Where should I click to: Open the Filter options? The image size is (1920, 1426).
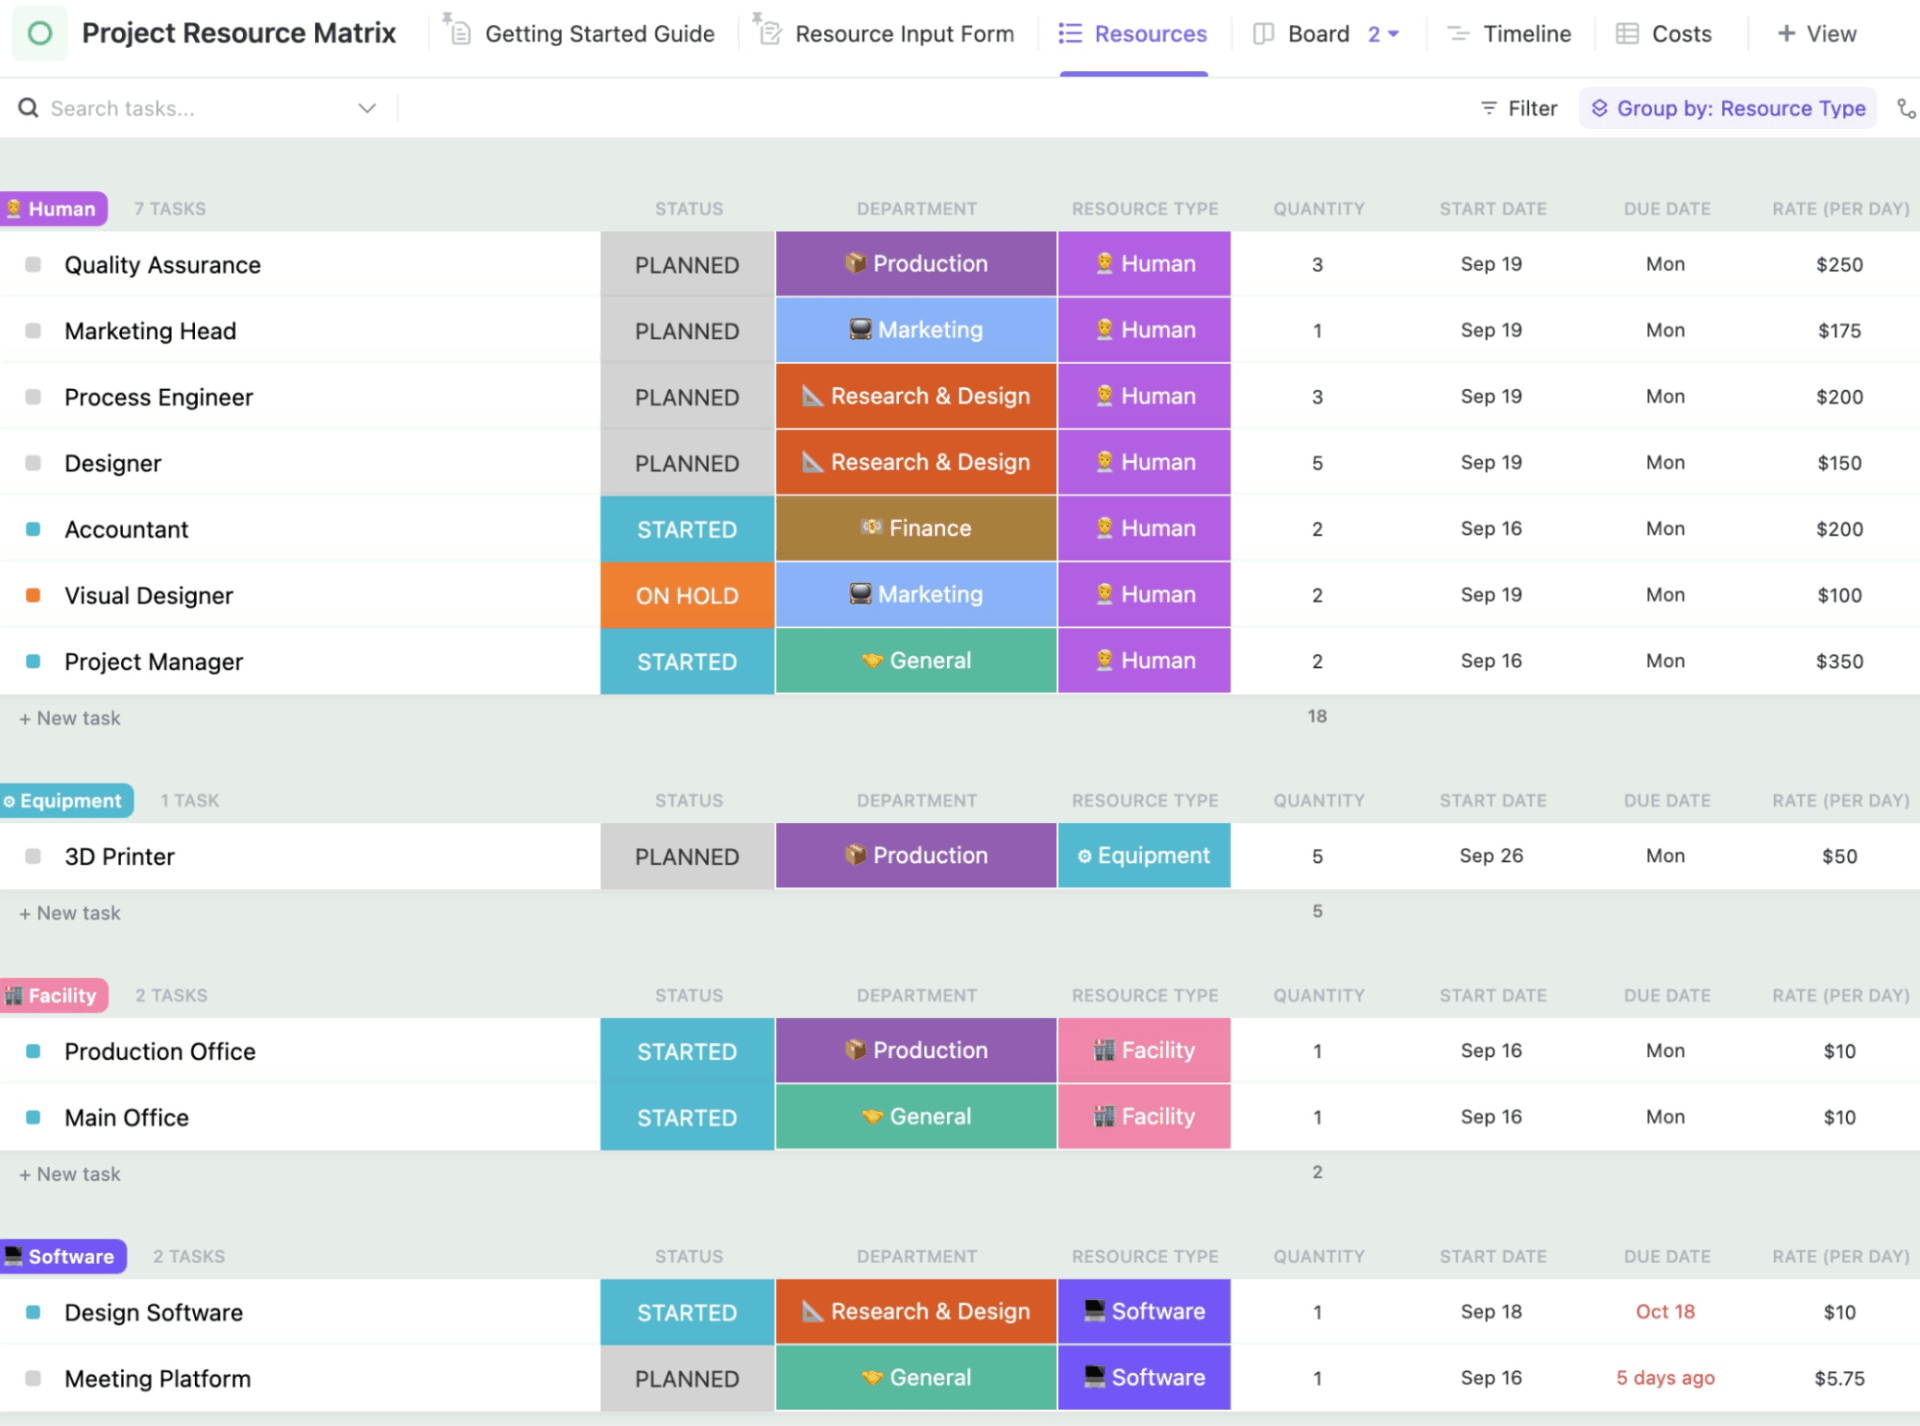(x=1518, y=107)
